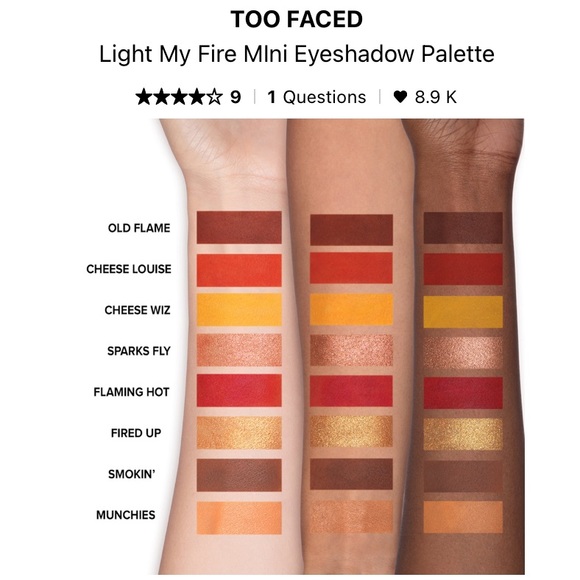Click the TOO FACED brand name
The height and width of the screenshot is (580, 580).
[297, 19]
